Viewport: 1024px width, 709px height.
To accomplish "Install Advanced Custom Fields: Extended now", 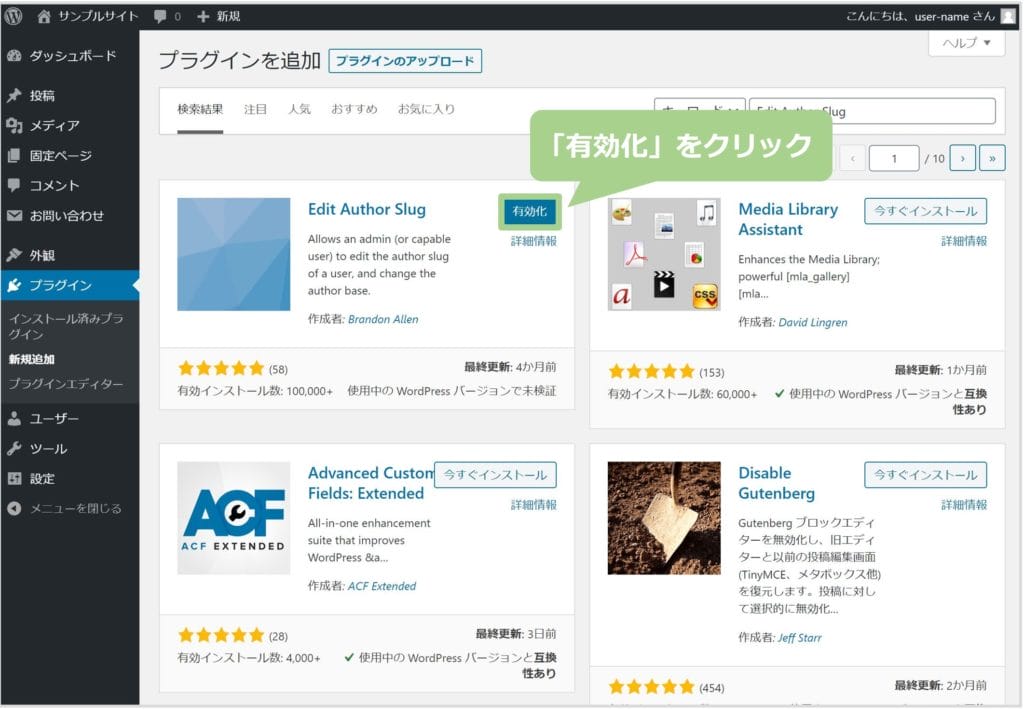I will point(495,475).
